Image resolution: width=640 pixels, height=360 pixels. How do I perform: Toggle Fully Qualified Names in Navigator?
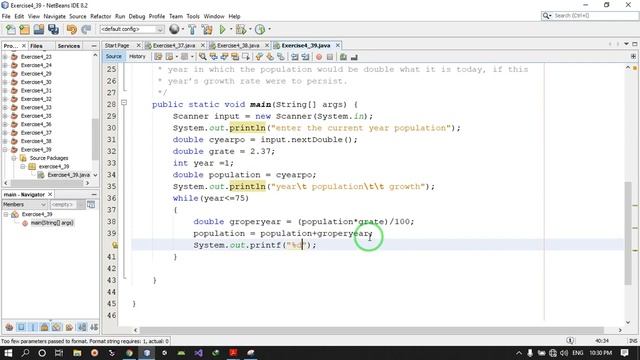[69, 327]
